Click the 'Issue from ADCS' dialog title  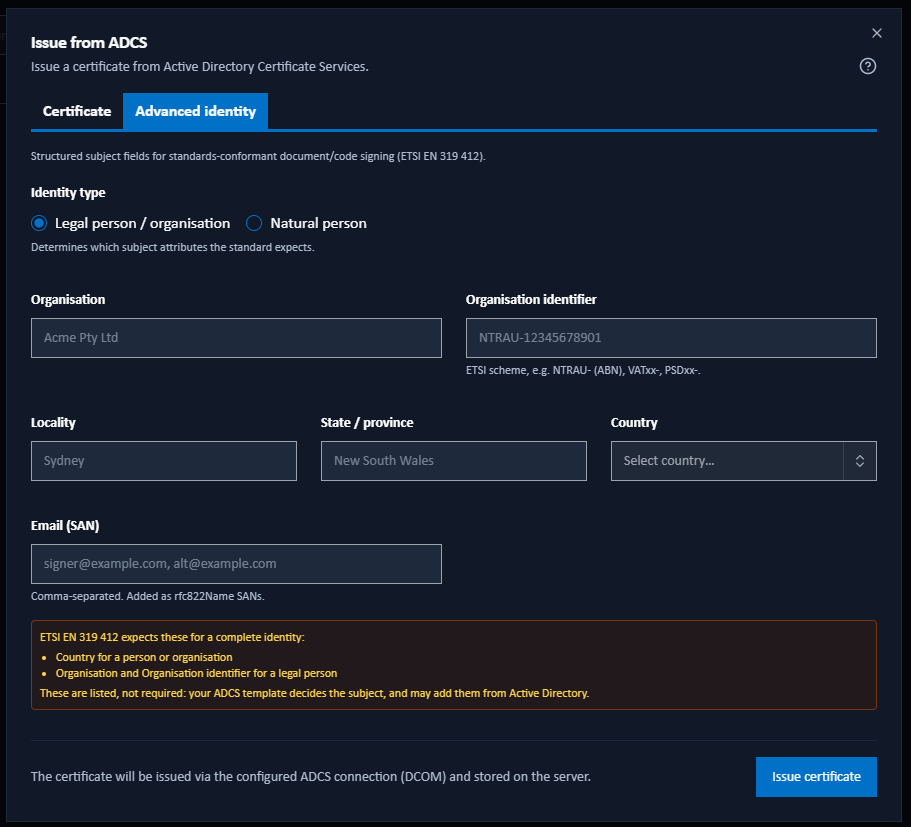coord(89,42)
